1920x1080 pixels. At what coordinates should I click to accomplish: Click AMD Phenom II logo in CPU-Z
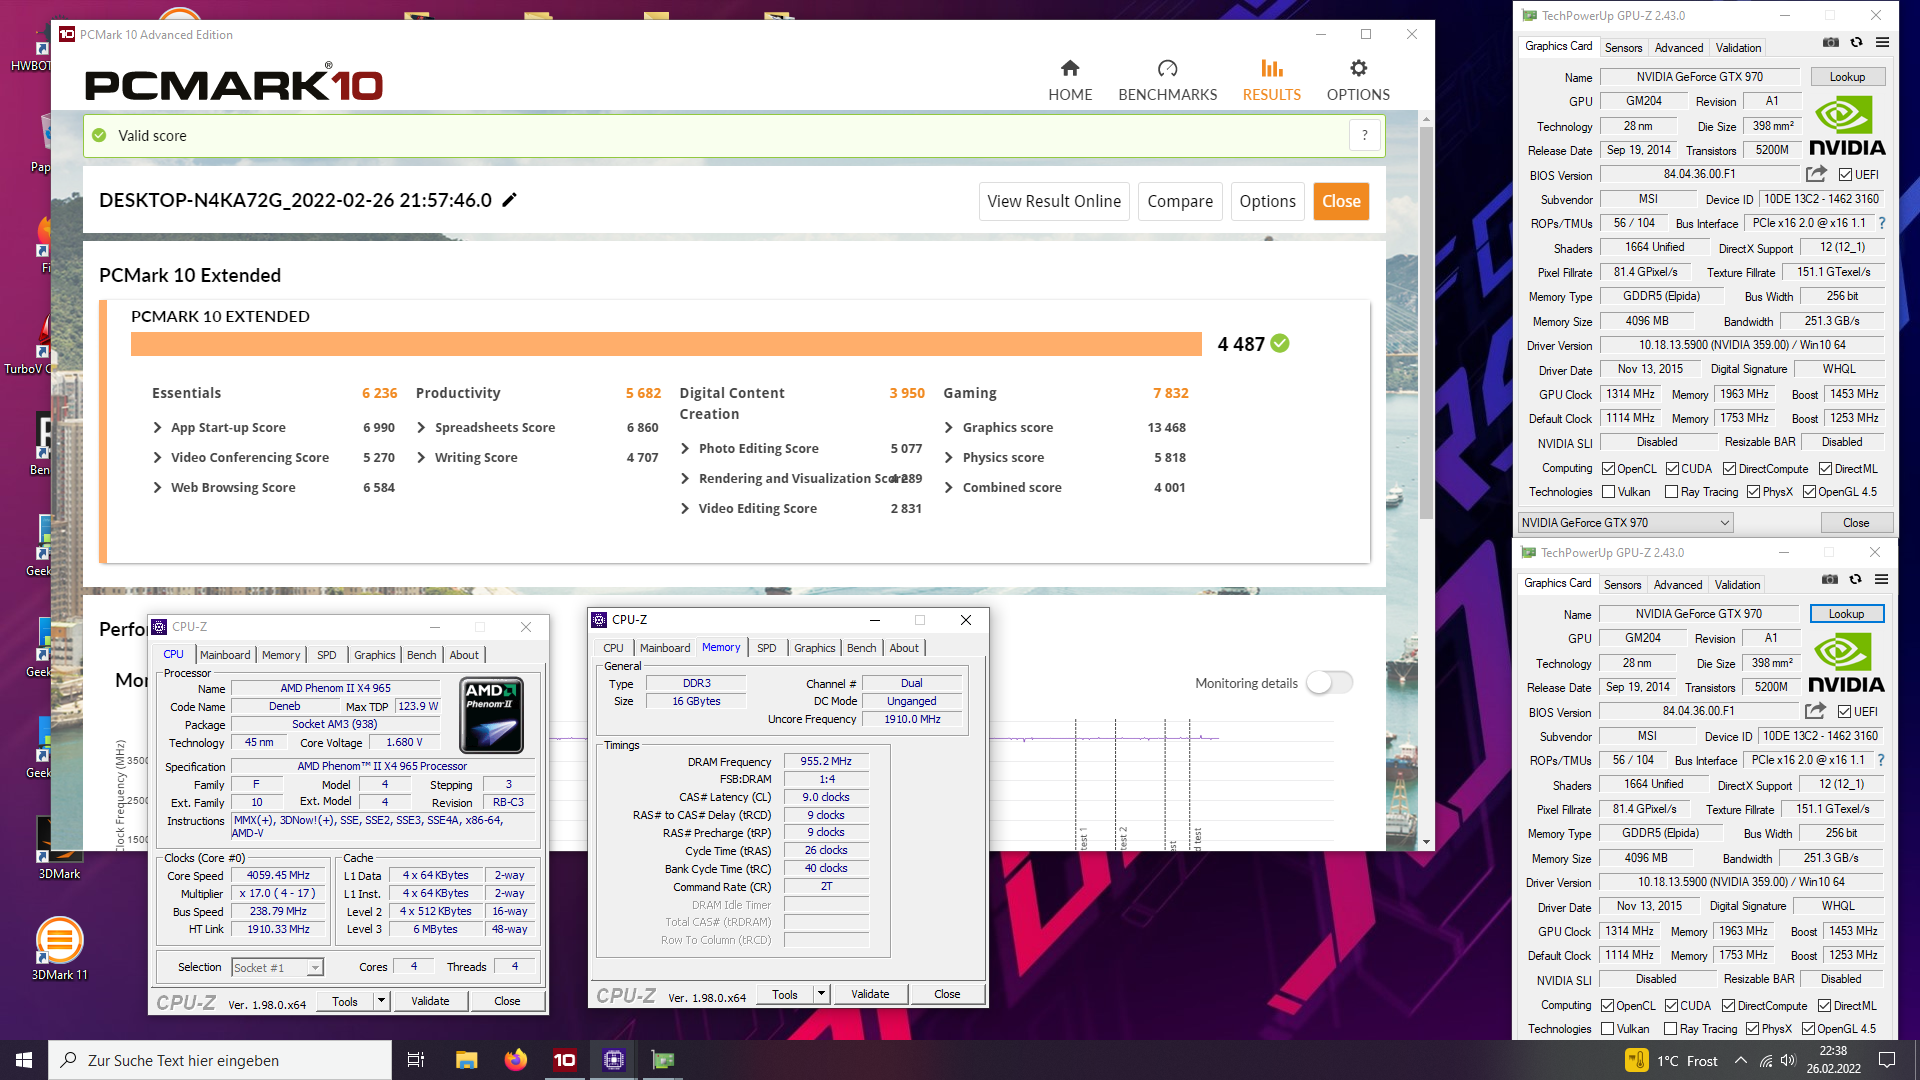(492, 716)
